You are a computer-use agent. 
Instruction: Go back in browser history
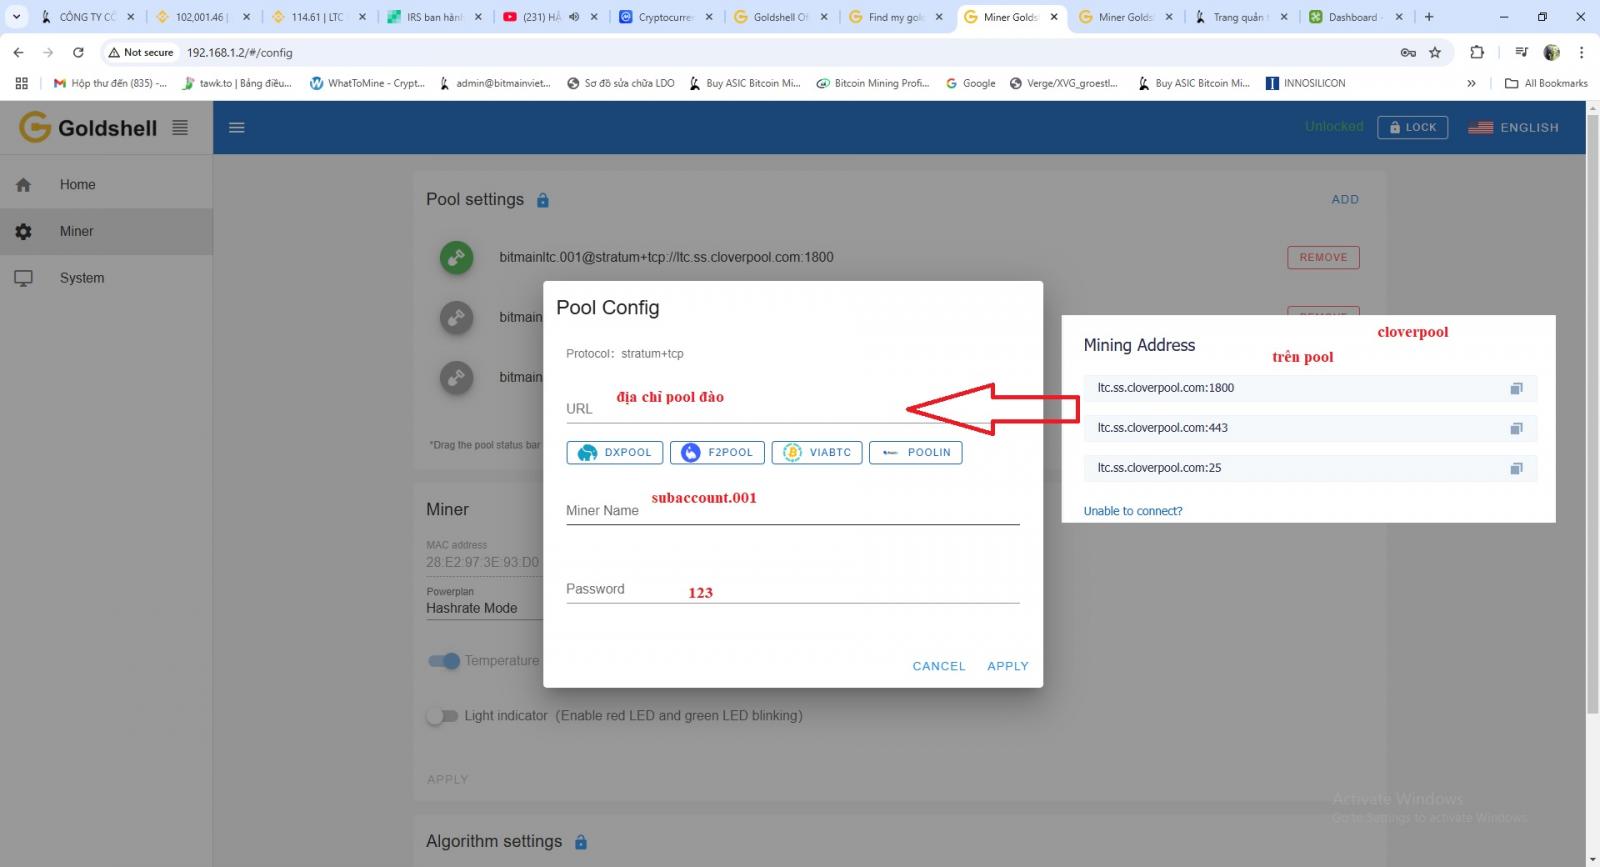18,52
